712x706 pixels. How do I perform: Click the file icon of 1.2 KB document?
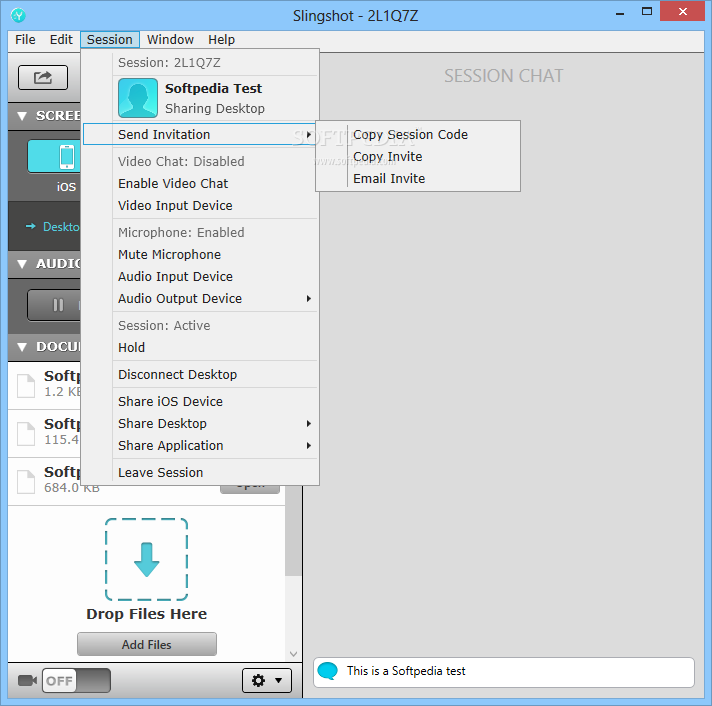click(x=26, y=386)
